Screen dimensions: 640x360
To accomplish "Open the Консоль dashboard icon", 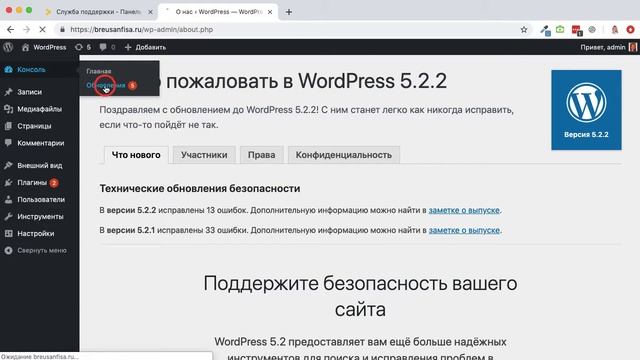I will [x=9, y=69].
